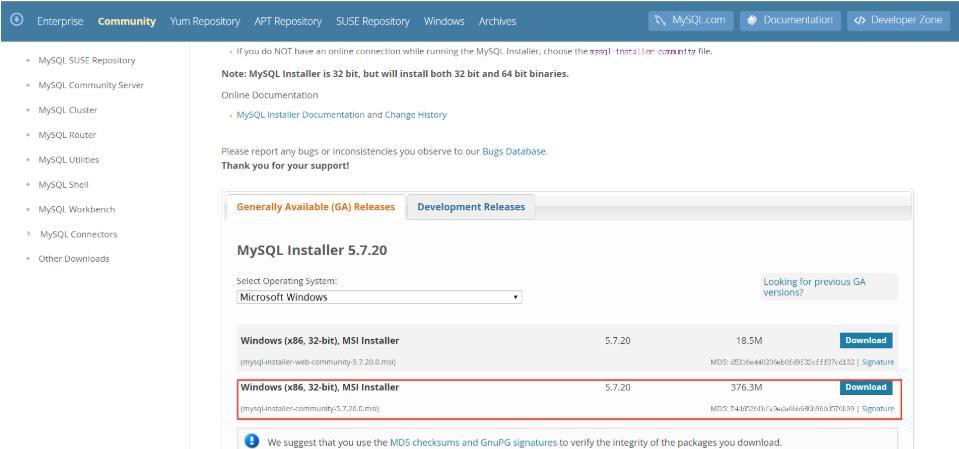This screenshot has height=449, width=959.
Task: Open the Documentation header button
Action: (x=790, y=20)
